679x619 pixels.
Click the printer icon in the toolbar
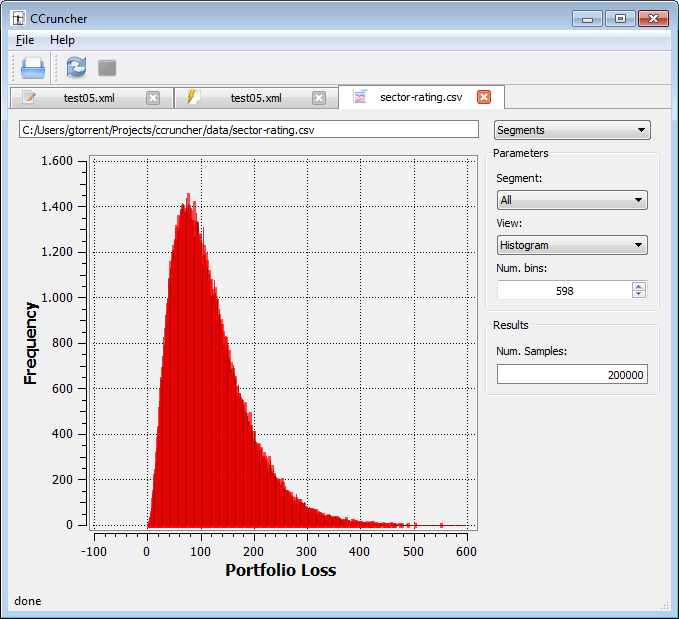click(x=33, y=68)
